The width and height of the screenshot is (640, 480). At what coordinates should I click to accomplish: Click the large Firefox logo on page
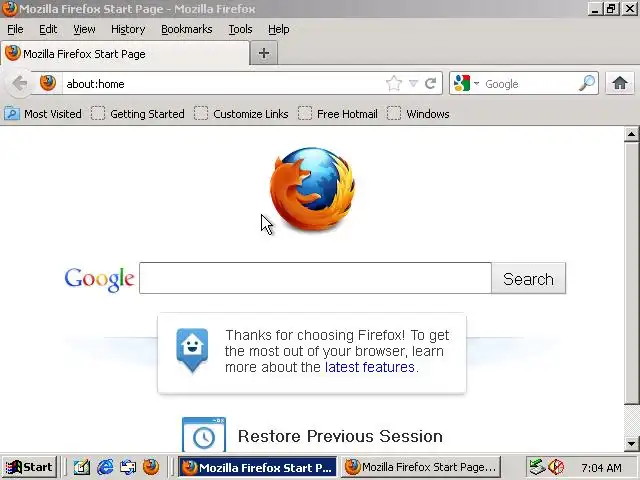[x=313, y=188]
